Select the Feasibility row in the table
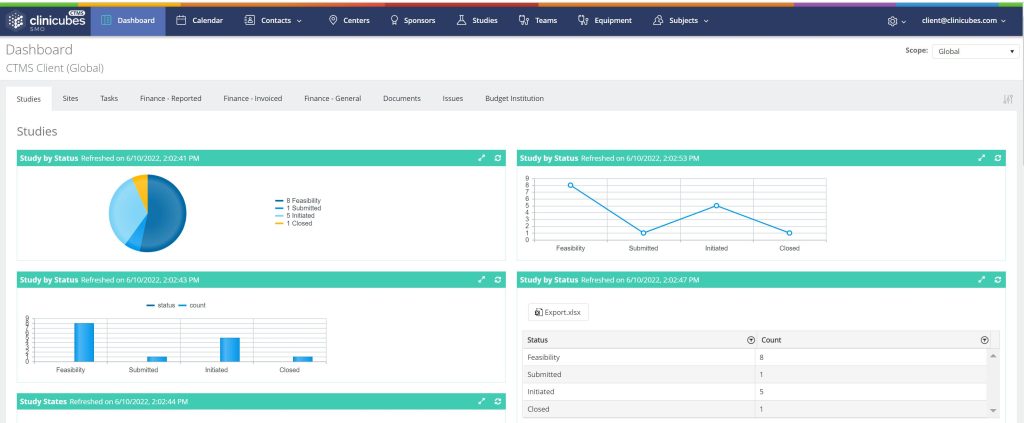The width and height of the screenshot is (1024, 423). pos(755,358)
